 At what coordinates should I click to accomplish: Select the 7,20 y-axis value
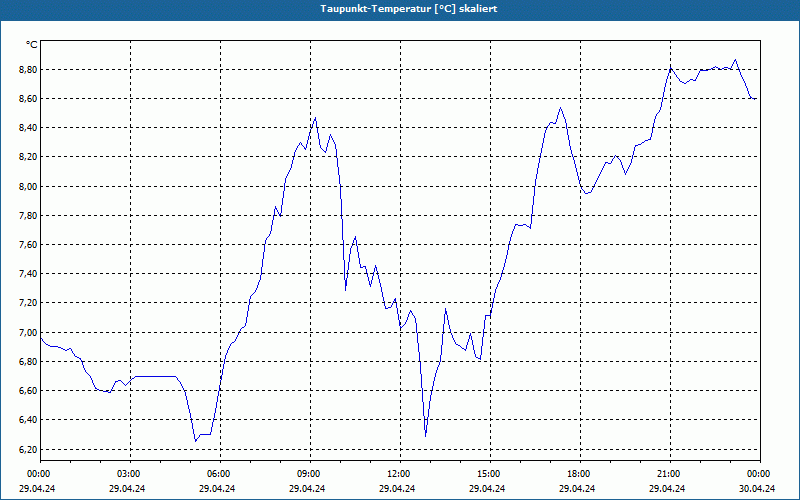(x=28, y=303)
